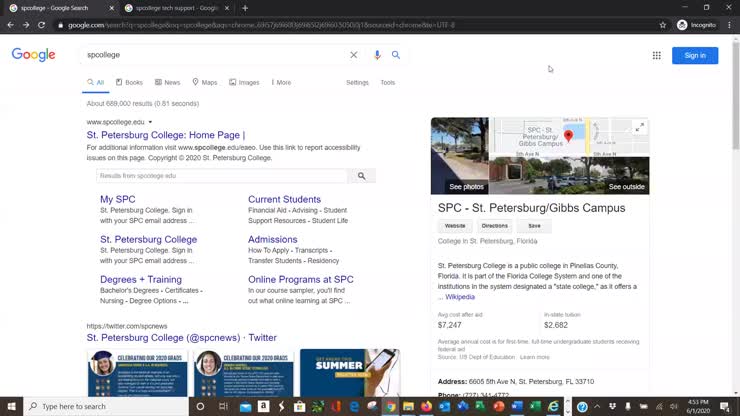Click the blue magnifier search icon

[396, 55]
